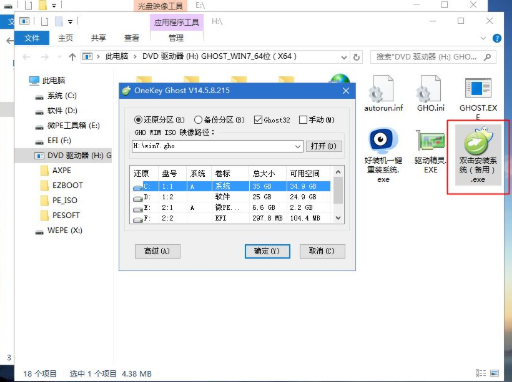Click 光盘映像工具 tab in background E:\ window
This screenshot has height=382, width=512.
pyautogui.click(x=160, y=6)
